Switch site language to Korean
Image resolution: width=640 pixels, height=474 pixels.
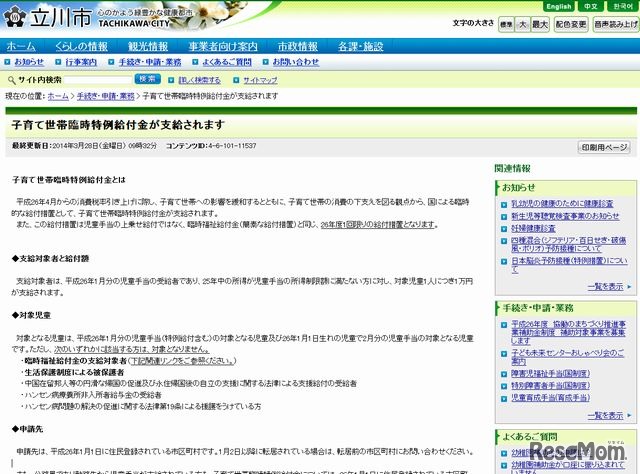pyautogui.click(x=622, y=7)
